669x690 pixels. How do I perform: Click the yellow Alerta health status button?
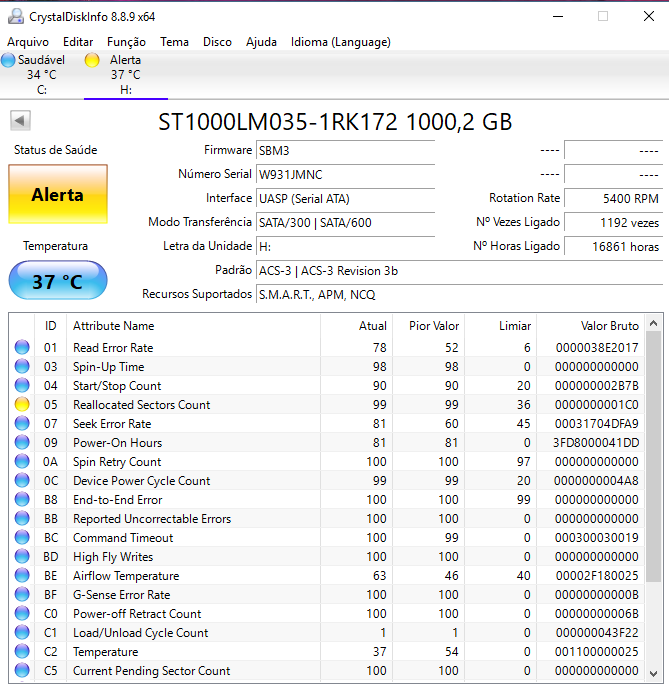tap(58, 194)
